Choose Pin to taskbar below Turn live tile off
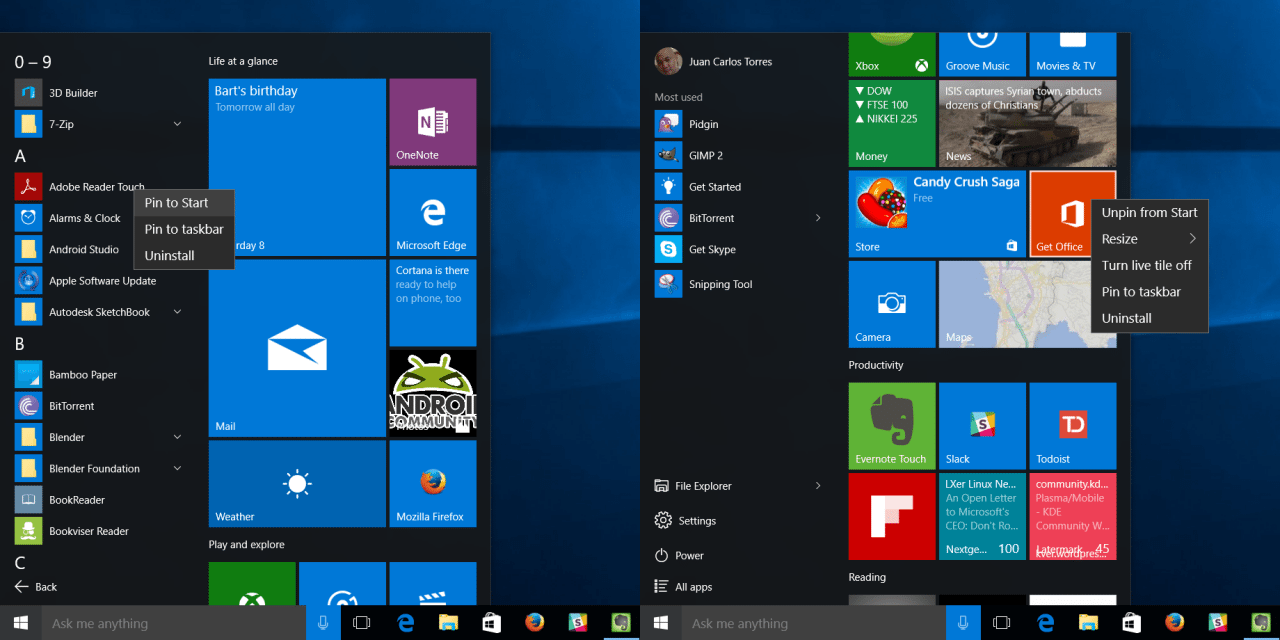 [x=1149, y=292]
